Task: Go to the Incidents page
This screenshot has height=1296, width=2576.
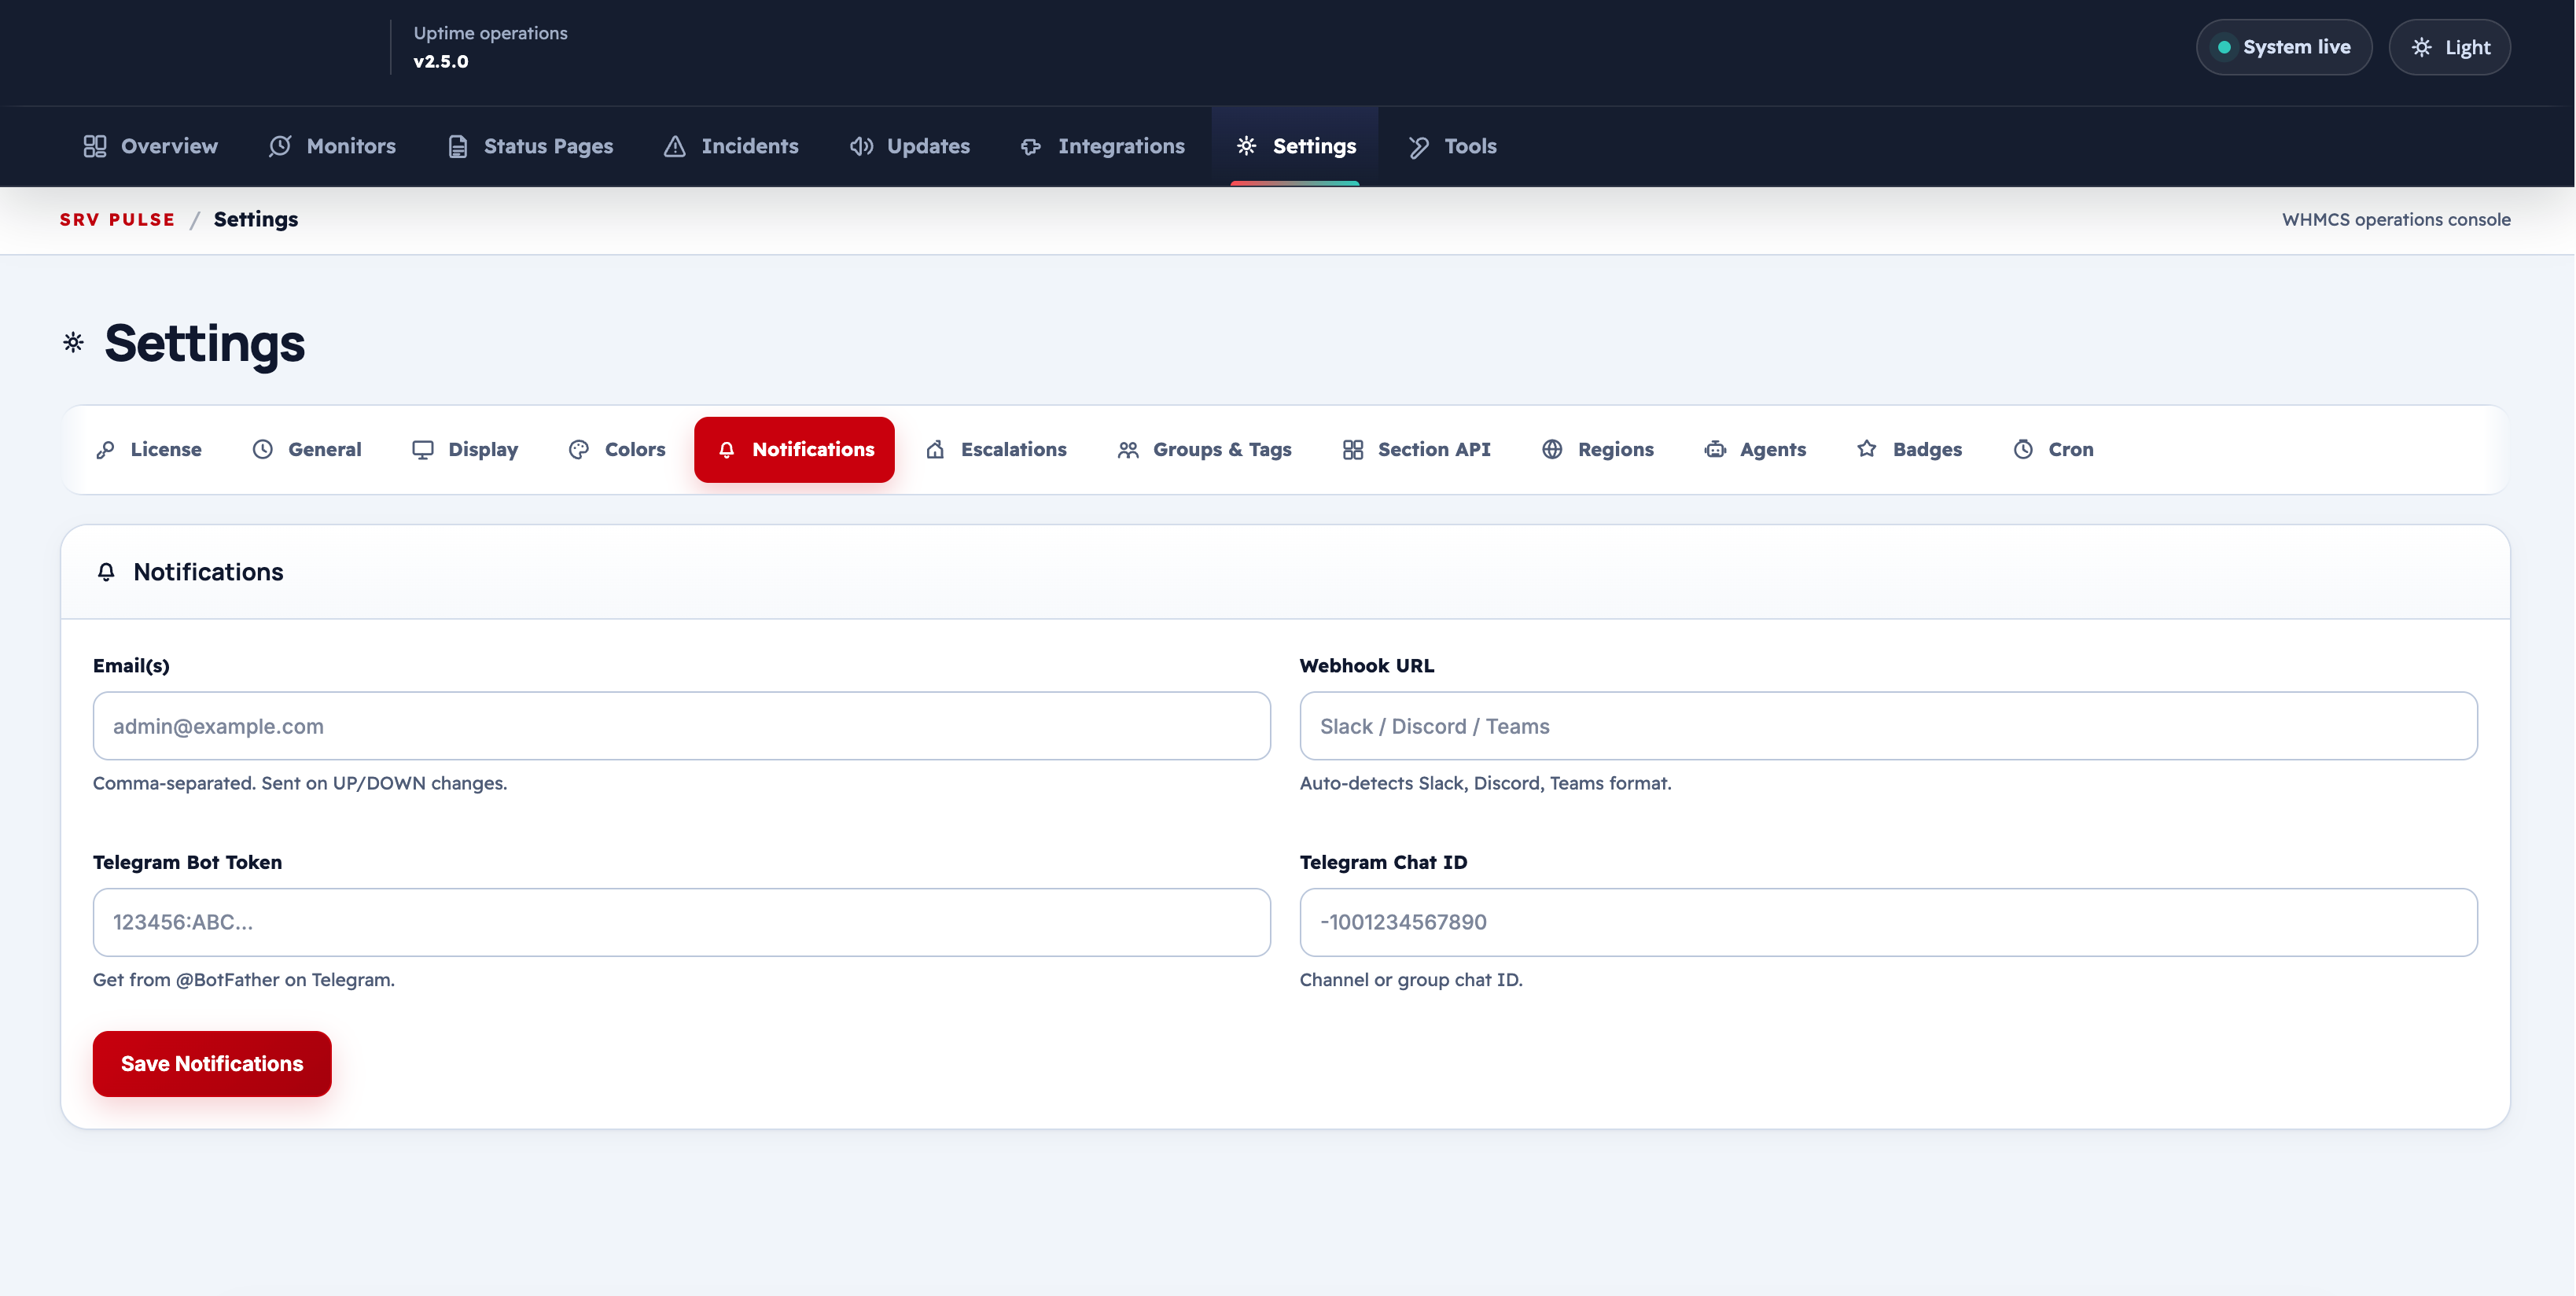Action: tap(731, 146)
